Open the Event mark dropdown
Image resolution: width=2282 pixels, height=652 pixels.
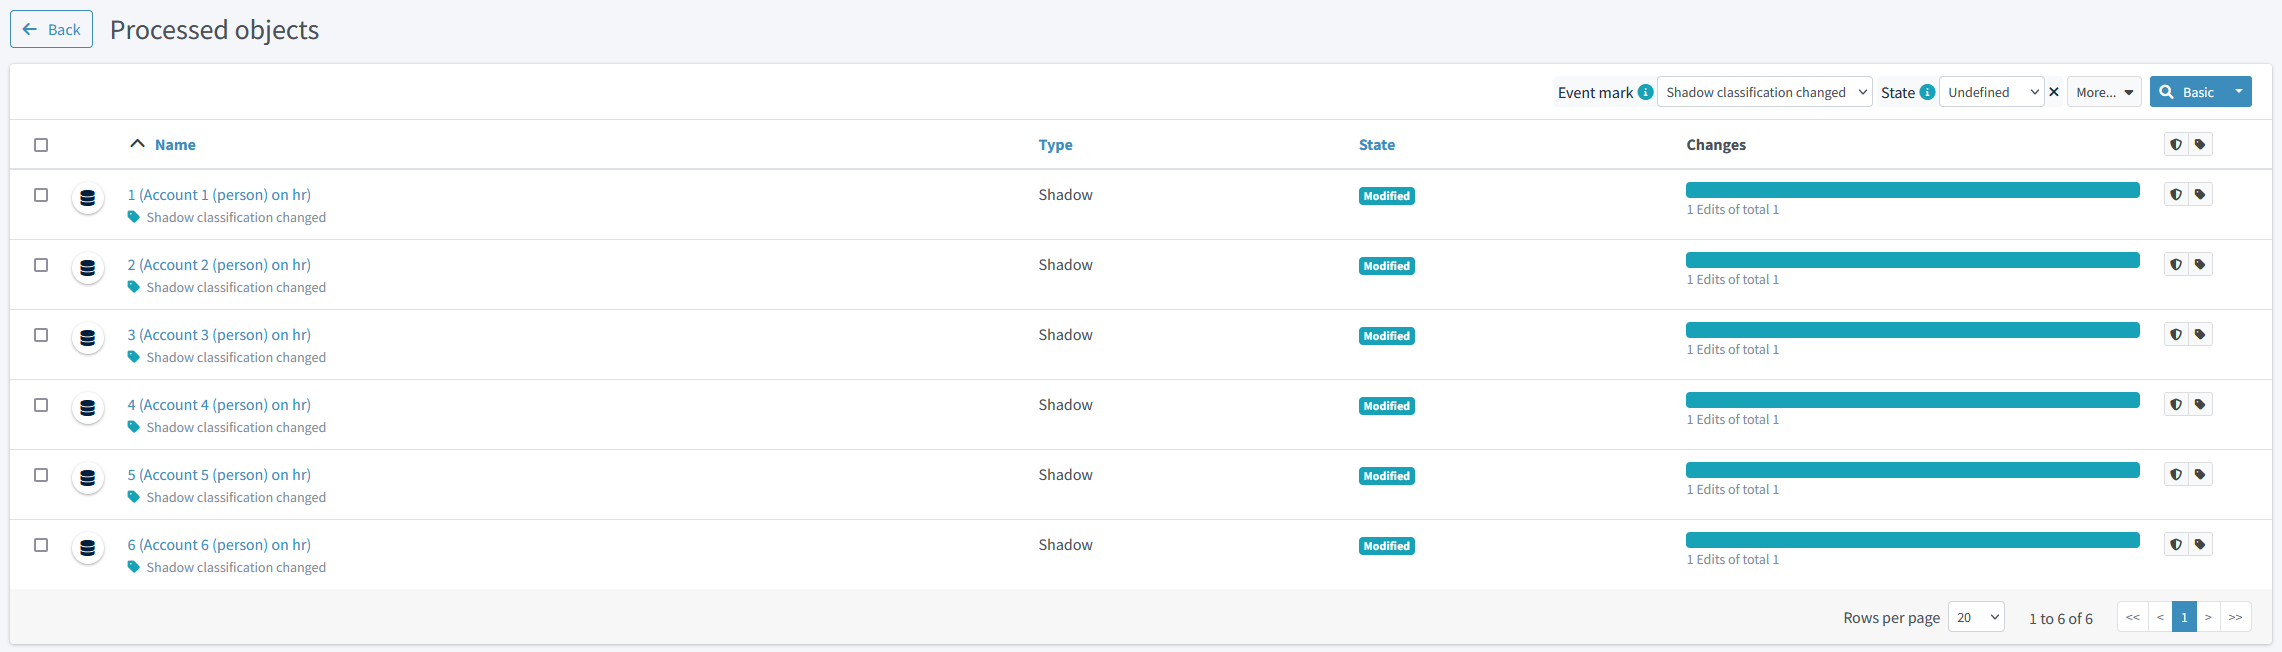(x=1764, y=92)
